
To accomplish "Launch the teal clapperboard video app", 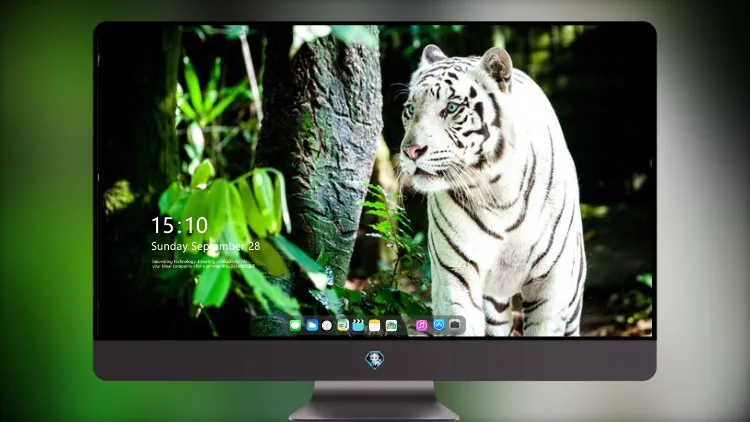I will pyautogui.click(x=358, y=326).
